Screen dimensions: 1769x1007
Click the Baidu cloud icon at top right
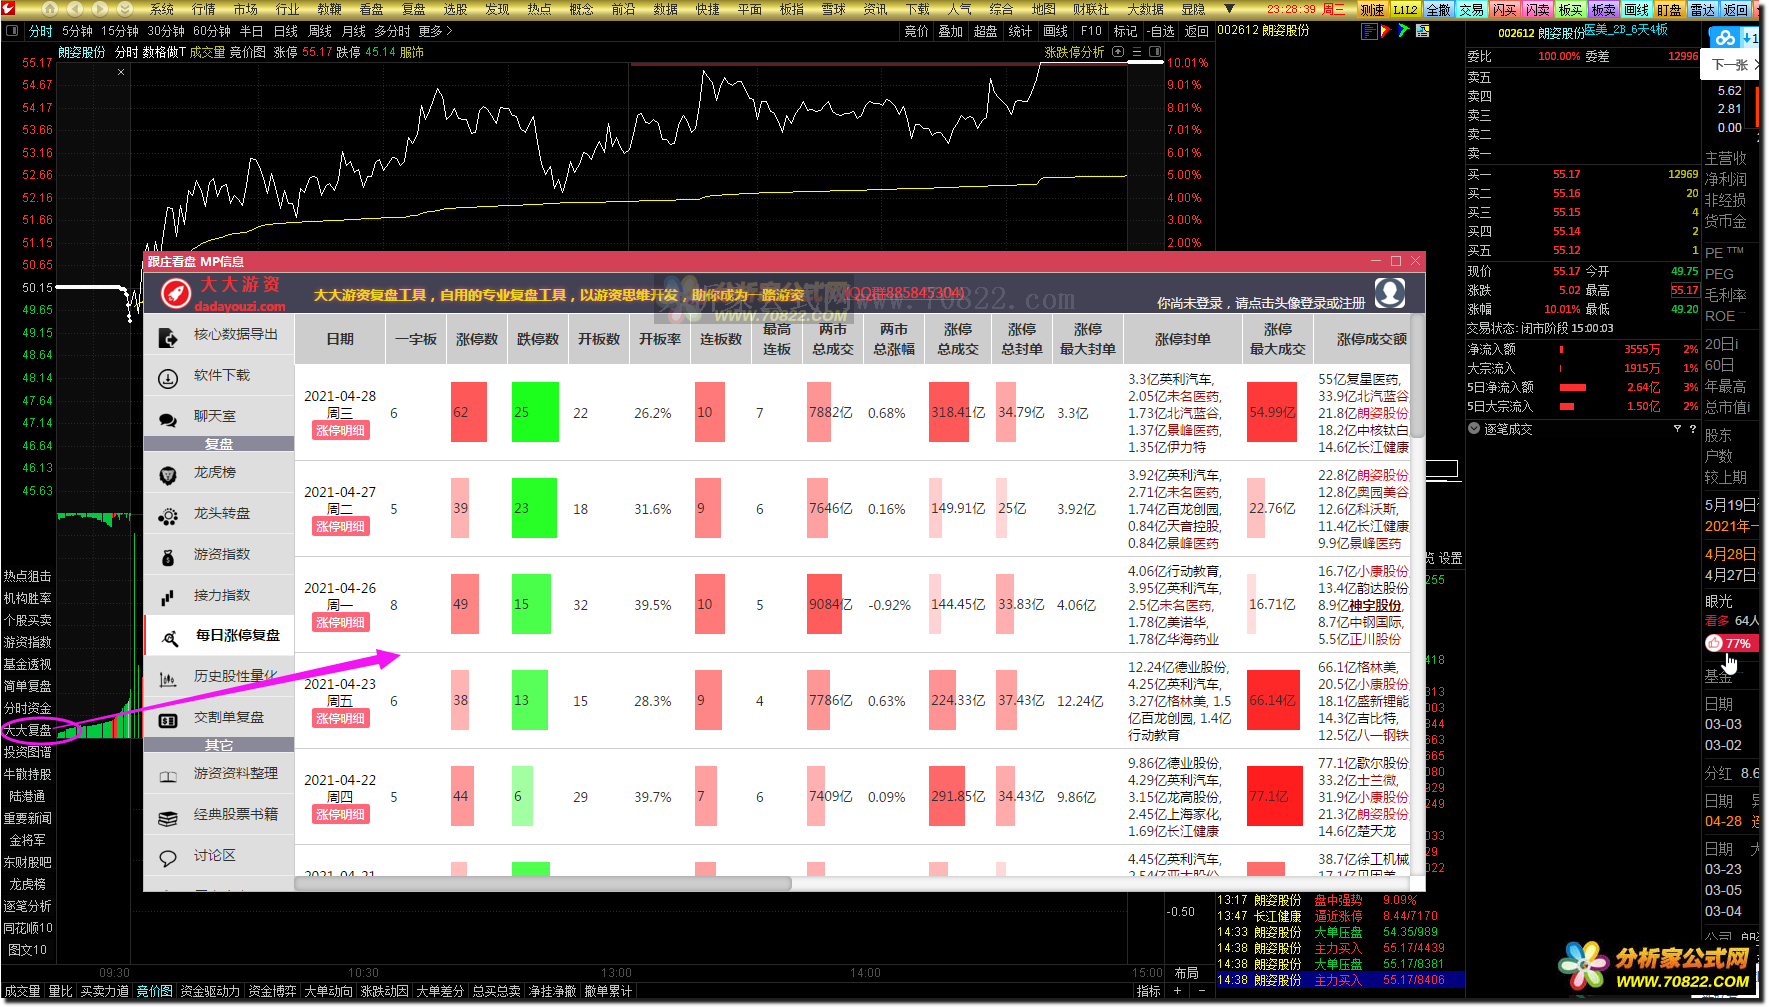[1725, 38]
